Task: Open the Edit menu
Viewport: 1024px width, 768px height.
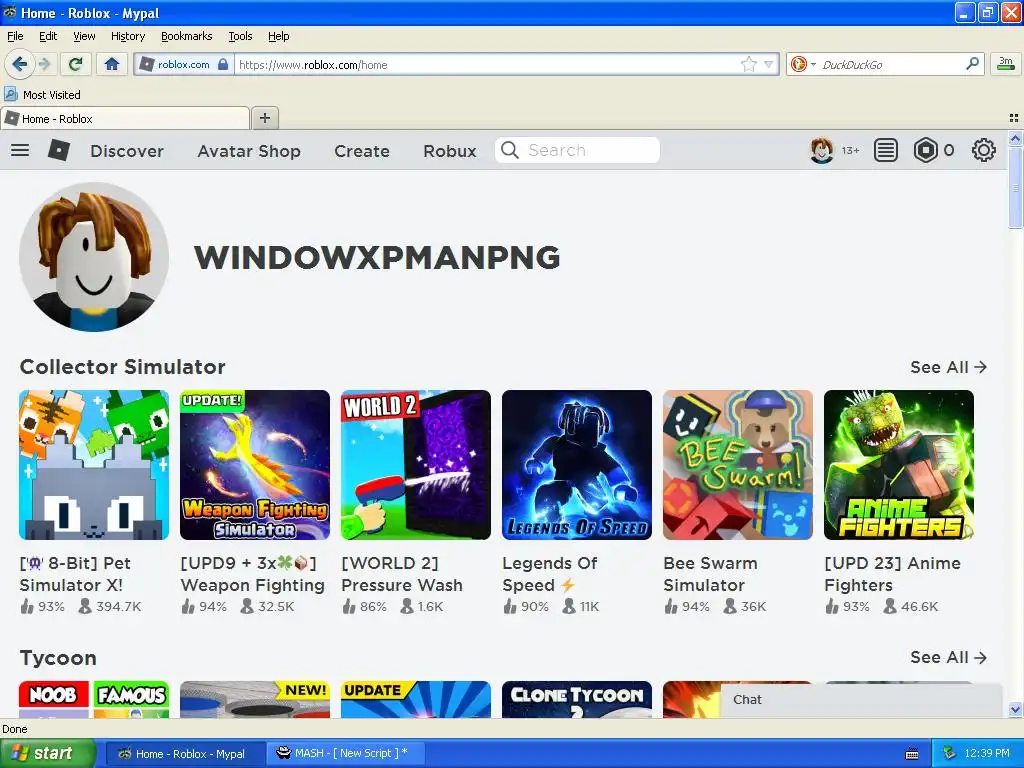Action: 48,36
